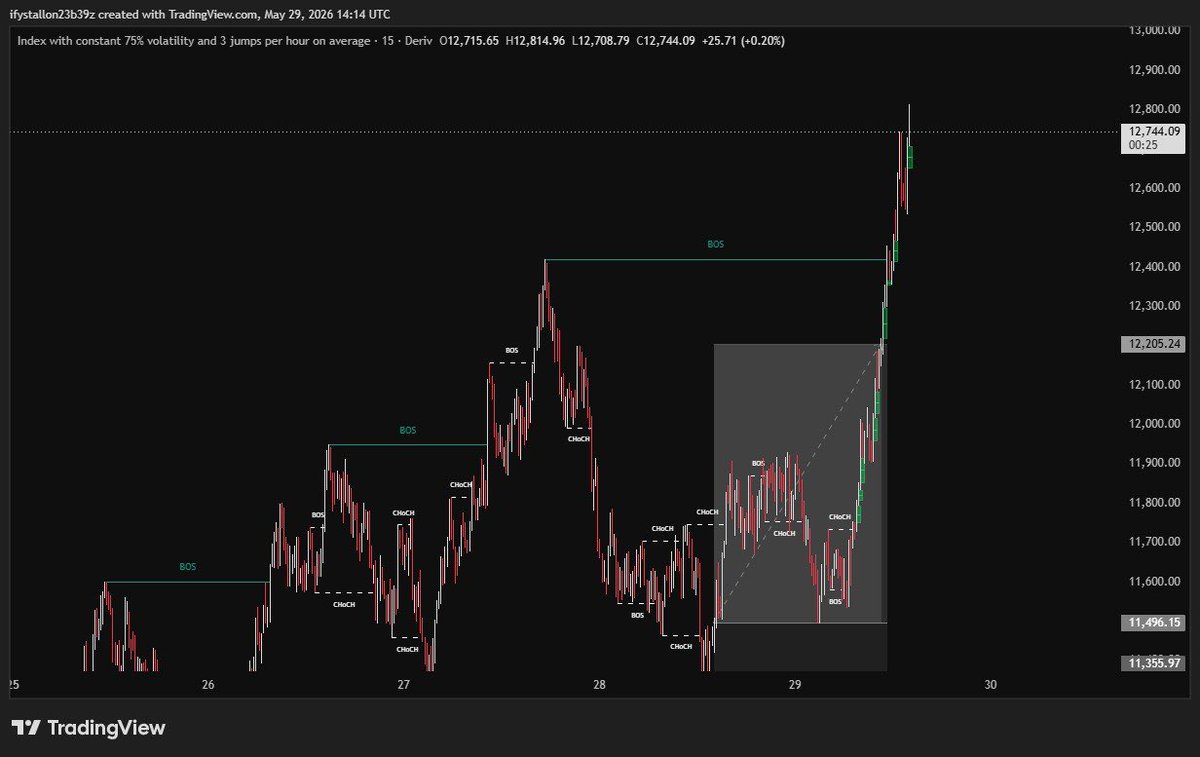Select the 12,300.00 price axis label
This screenshot has width=1200, height=757.
[1156, 306]
